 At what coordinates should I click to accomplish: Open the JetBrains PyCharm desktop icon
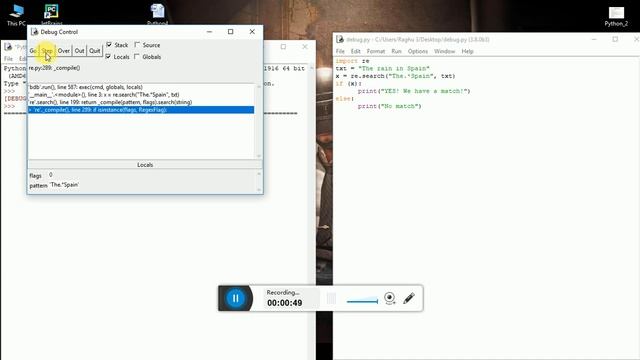coord(51,14)
